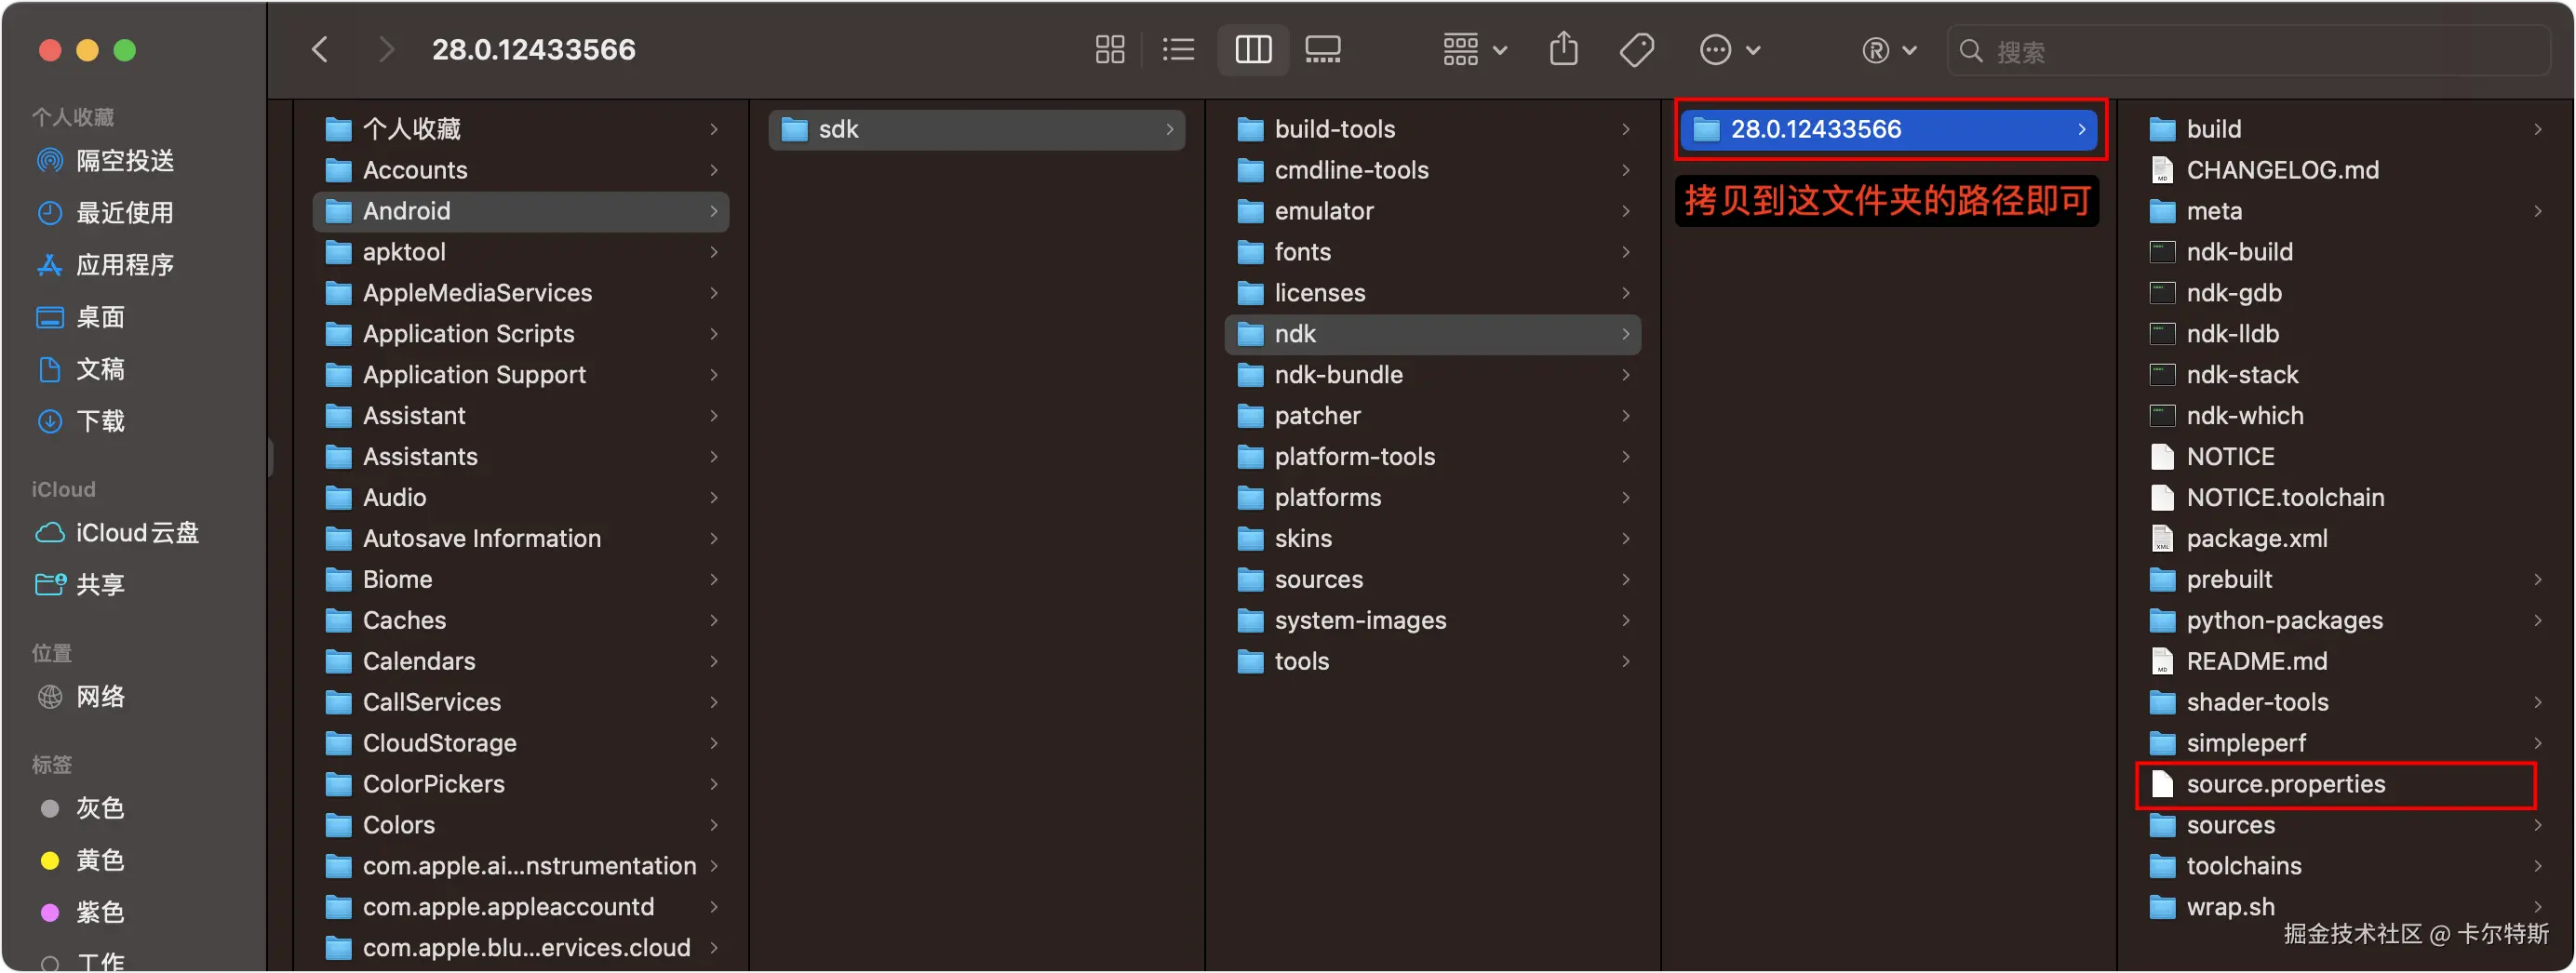Screen dimensions: 2576x973
Task: Open the More actions ellipsis menu
Action: tap(1730, 50)
